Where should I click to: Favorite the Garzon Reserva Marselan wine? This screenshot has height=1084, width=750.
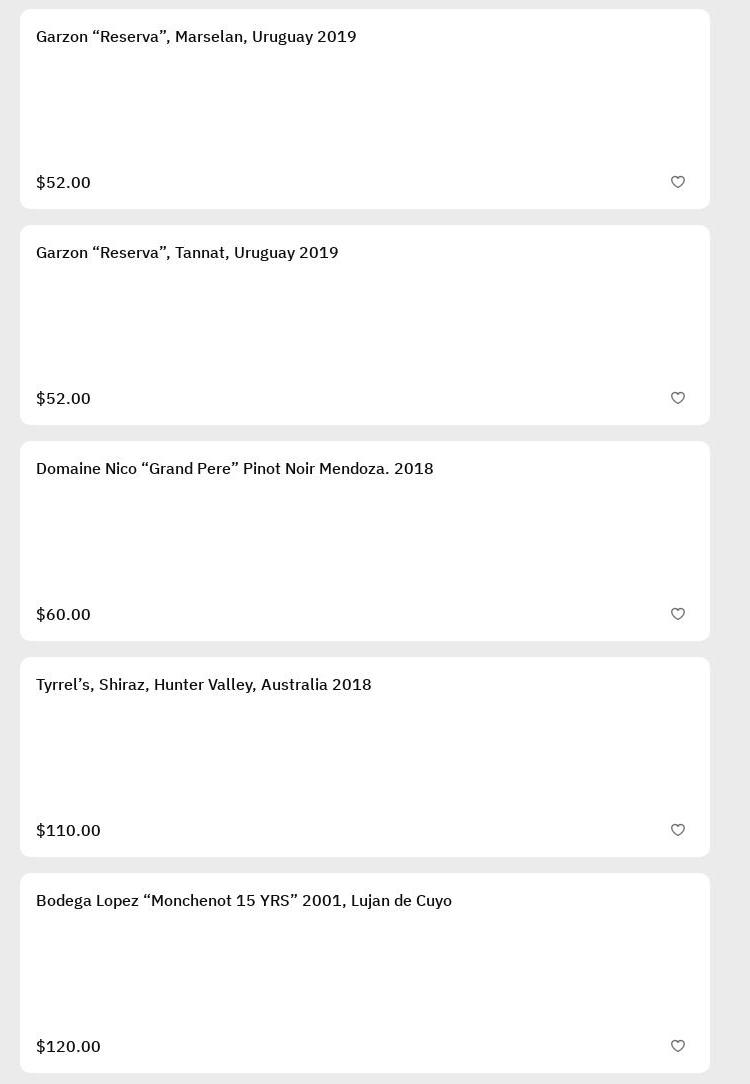pyautogui.click(x=678, y=182)
